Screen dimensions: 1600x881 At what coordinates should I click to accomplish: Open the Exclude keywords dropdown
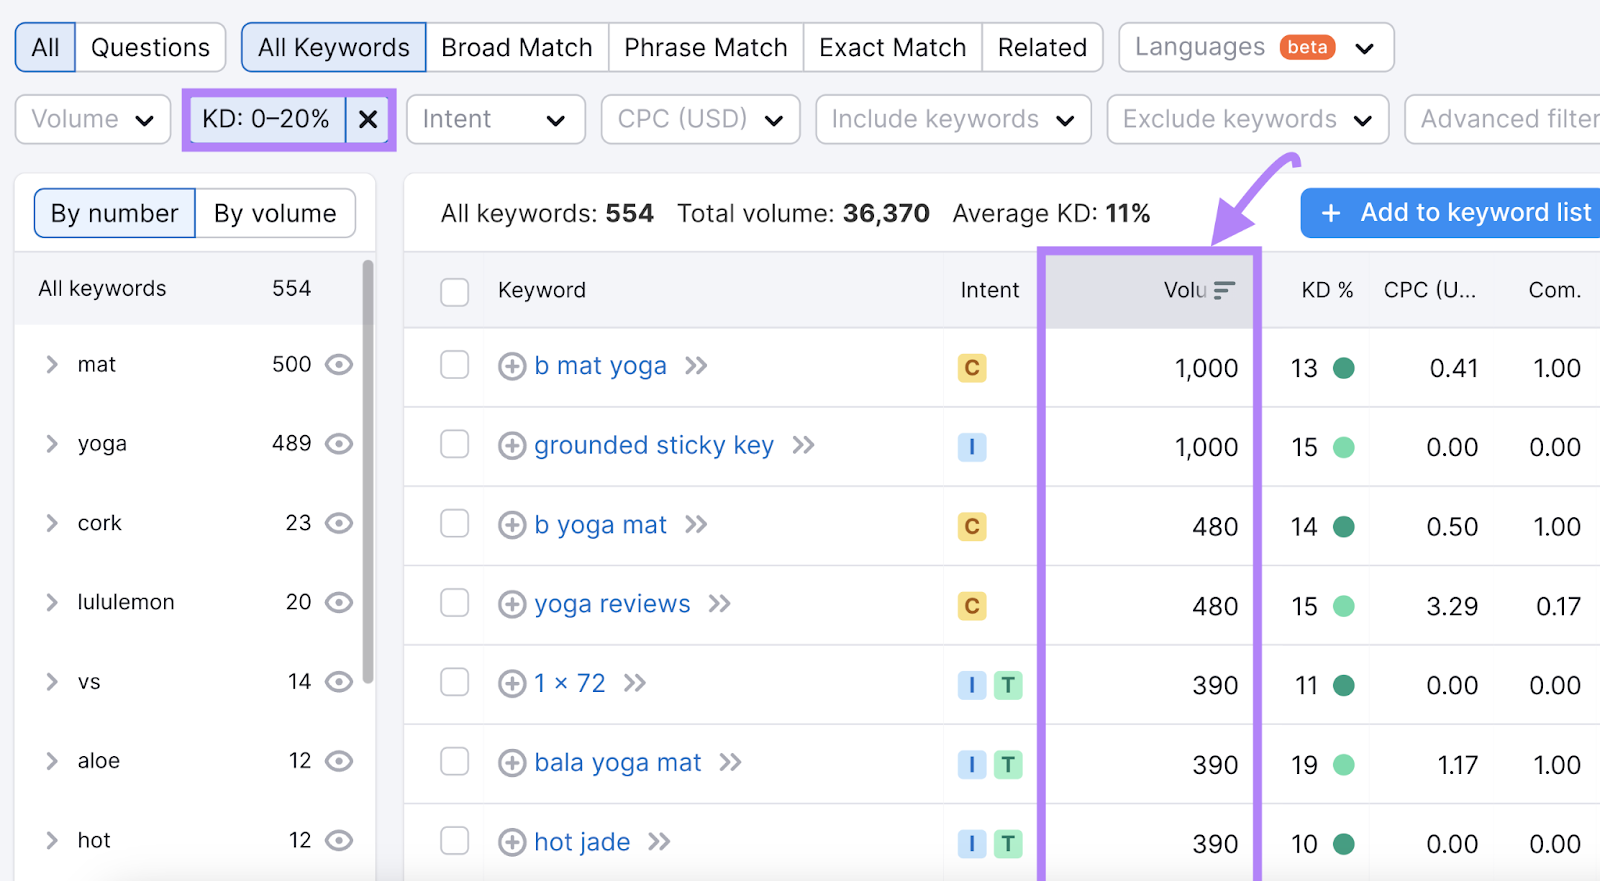pos(1247,120)
